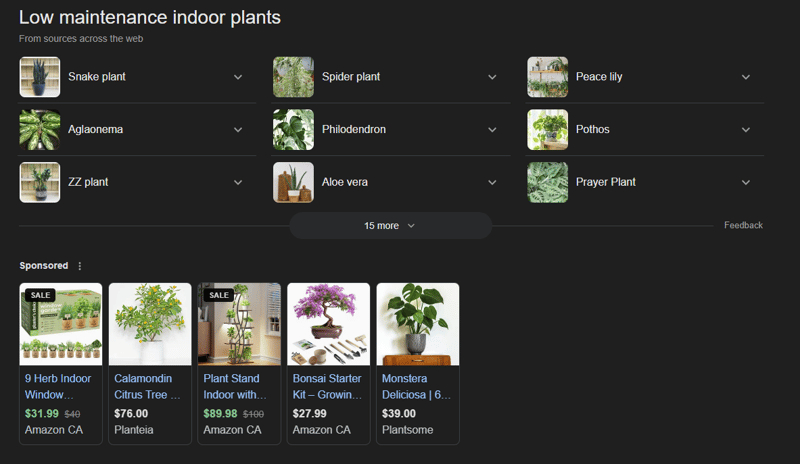800x464 pixels.
Task: Expand the Peace lily entry chevron
Action: pyautogui.click(x=746, y=77)
